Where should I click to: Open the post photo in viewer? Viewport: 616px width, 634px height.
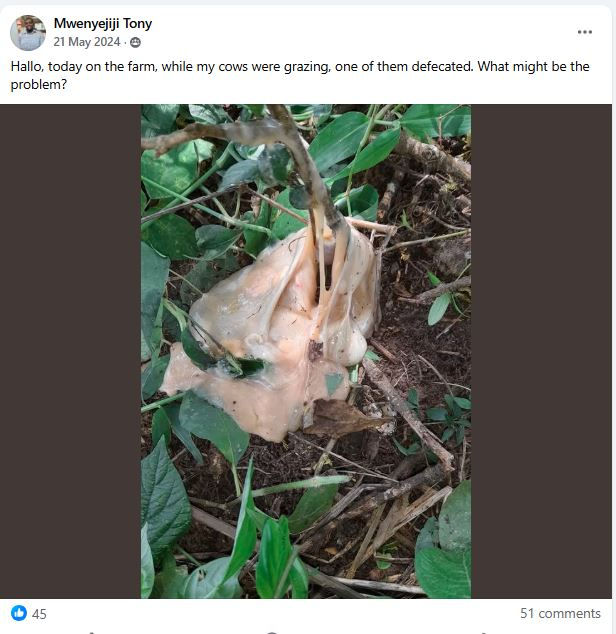pos(305,350)
